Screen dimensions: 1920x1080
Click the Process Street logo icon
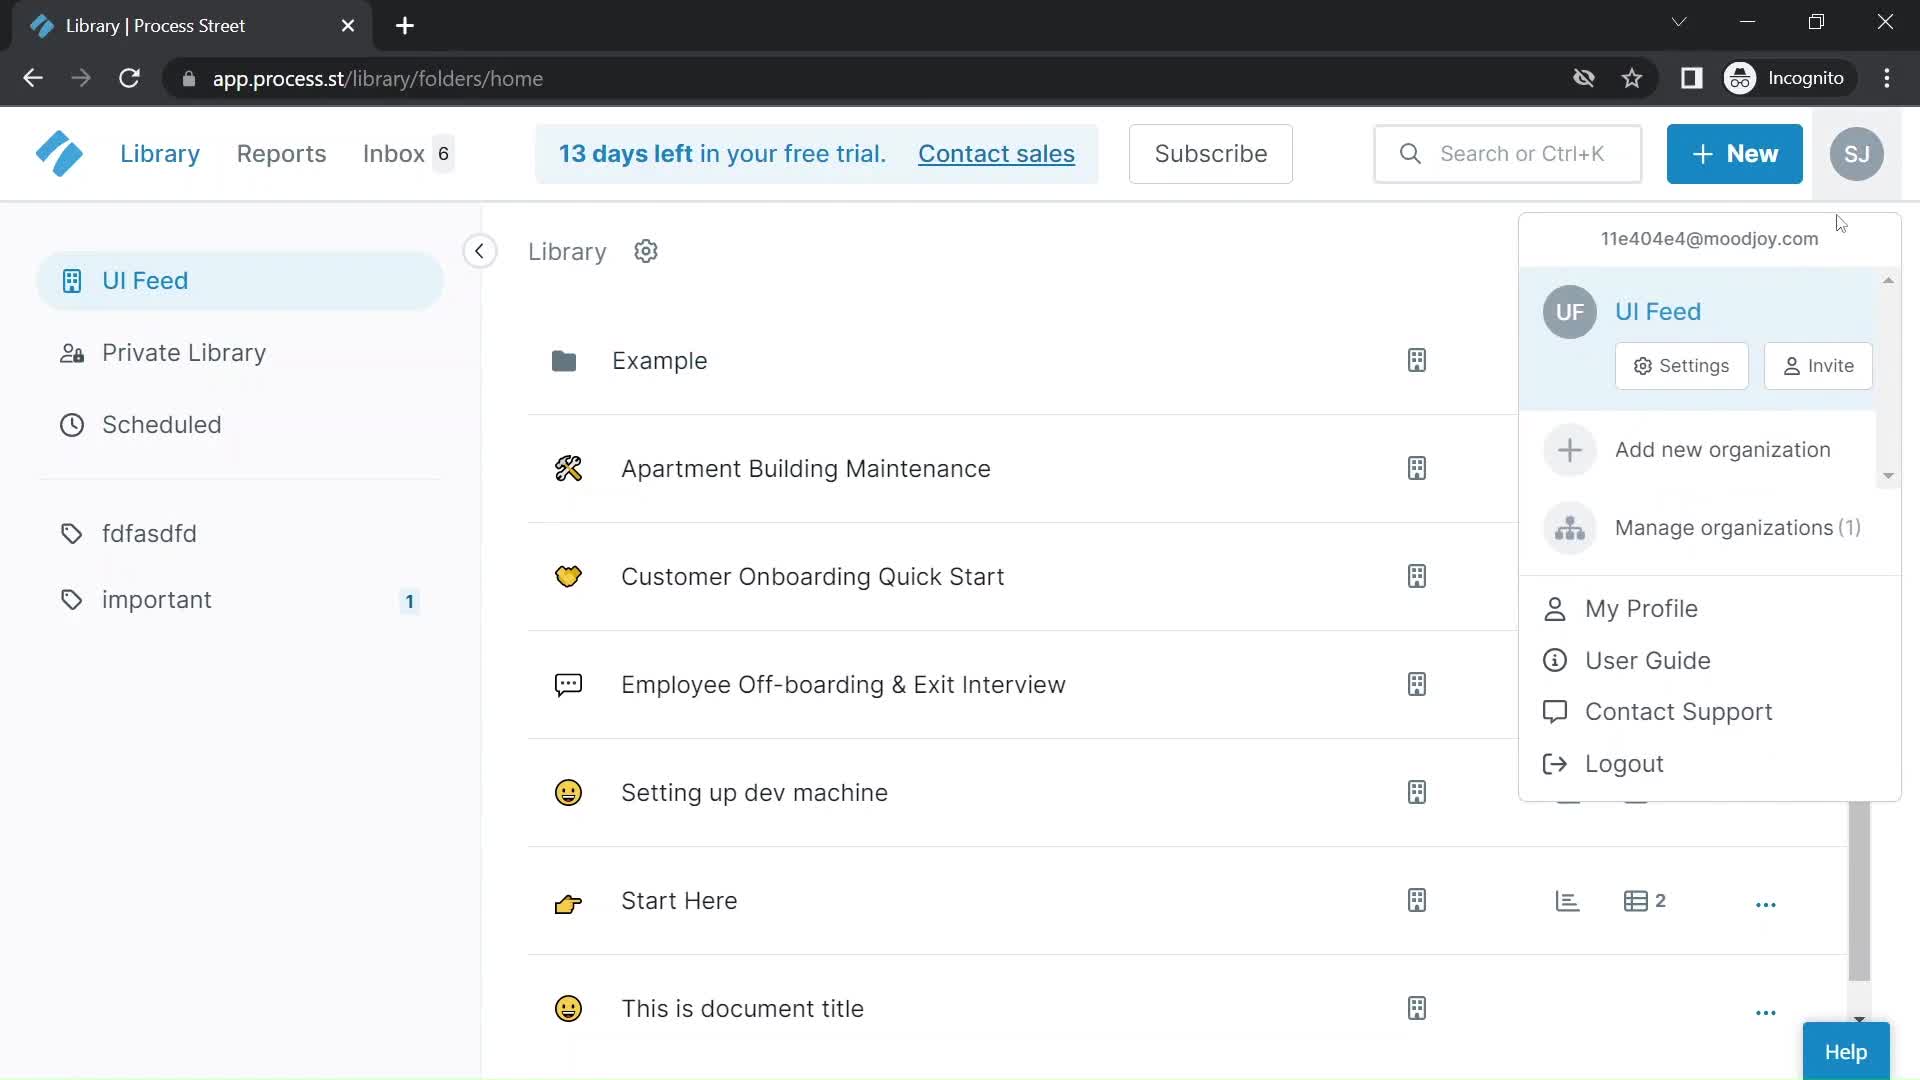point(59,154)
